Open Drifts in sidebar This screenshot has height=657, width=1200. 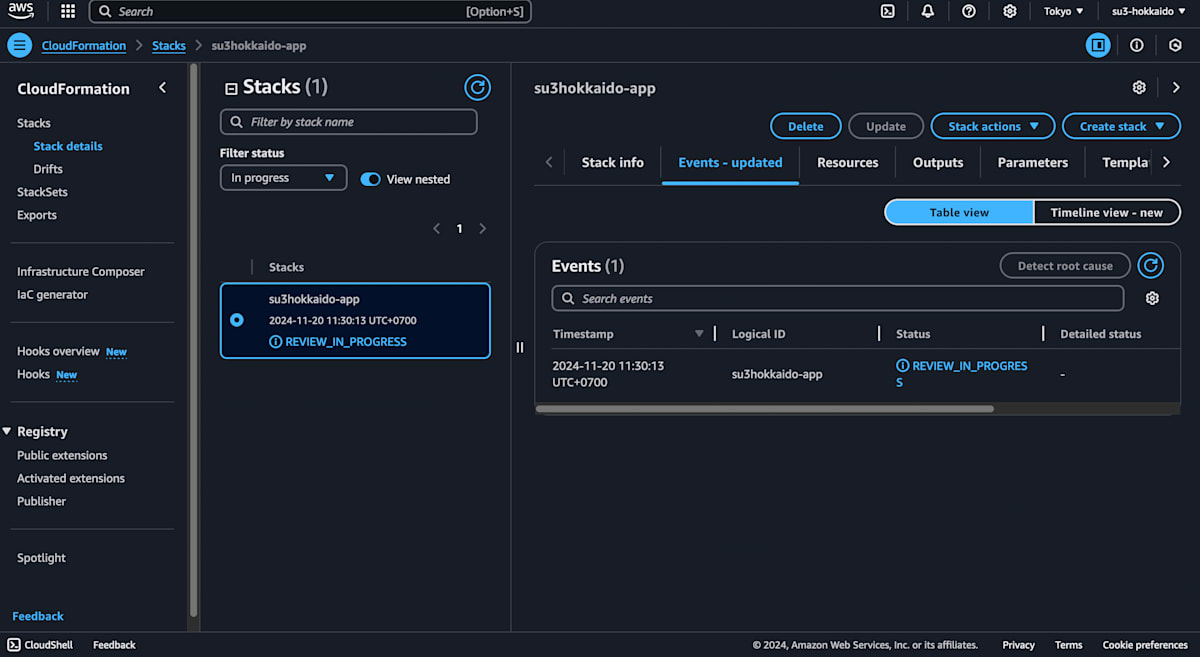[x=48, y=169]
